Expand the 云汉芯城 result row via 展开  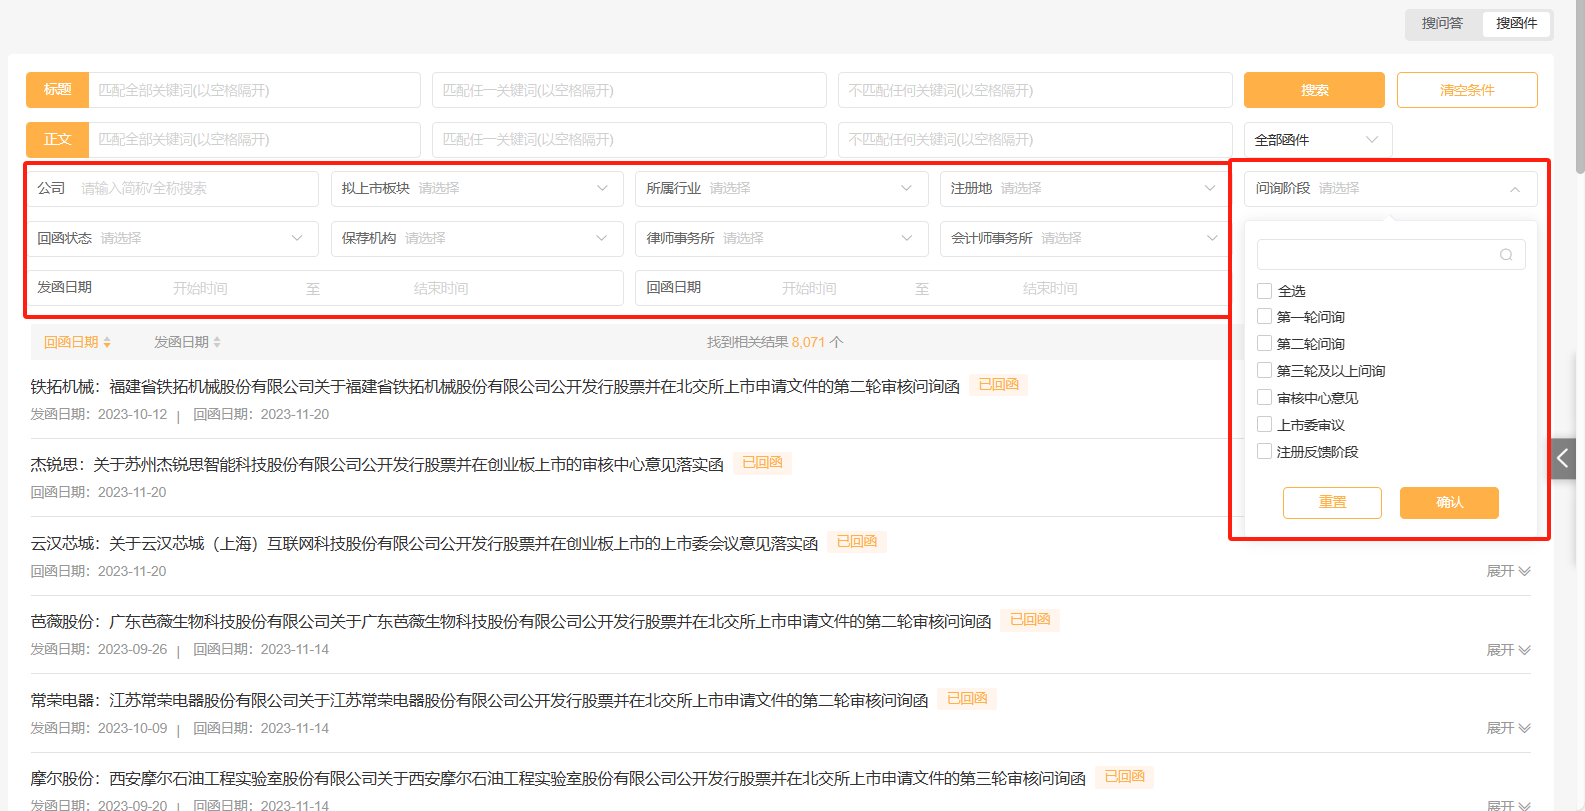coord(1508,571)
